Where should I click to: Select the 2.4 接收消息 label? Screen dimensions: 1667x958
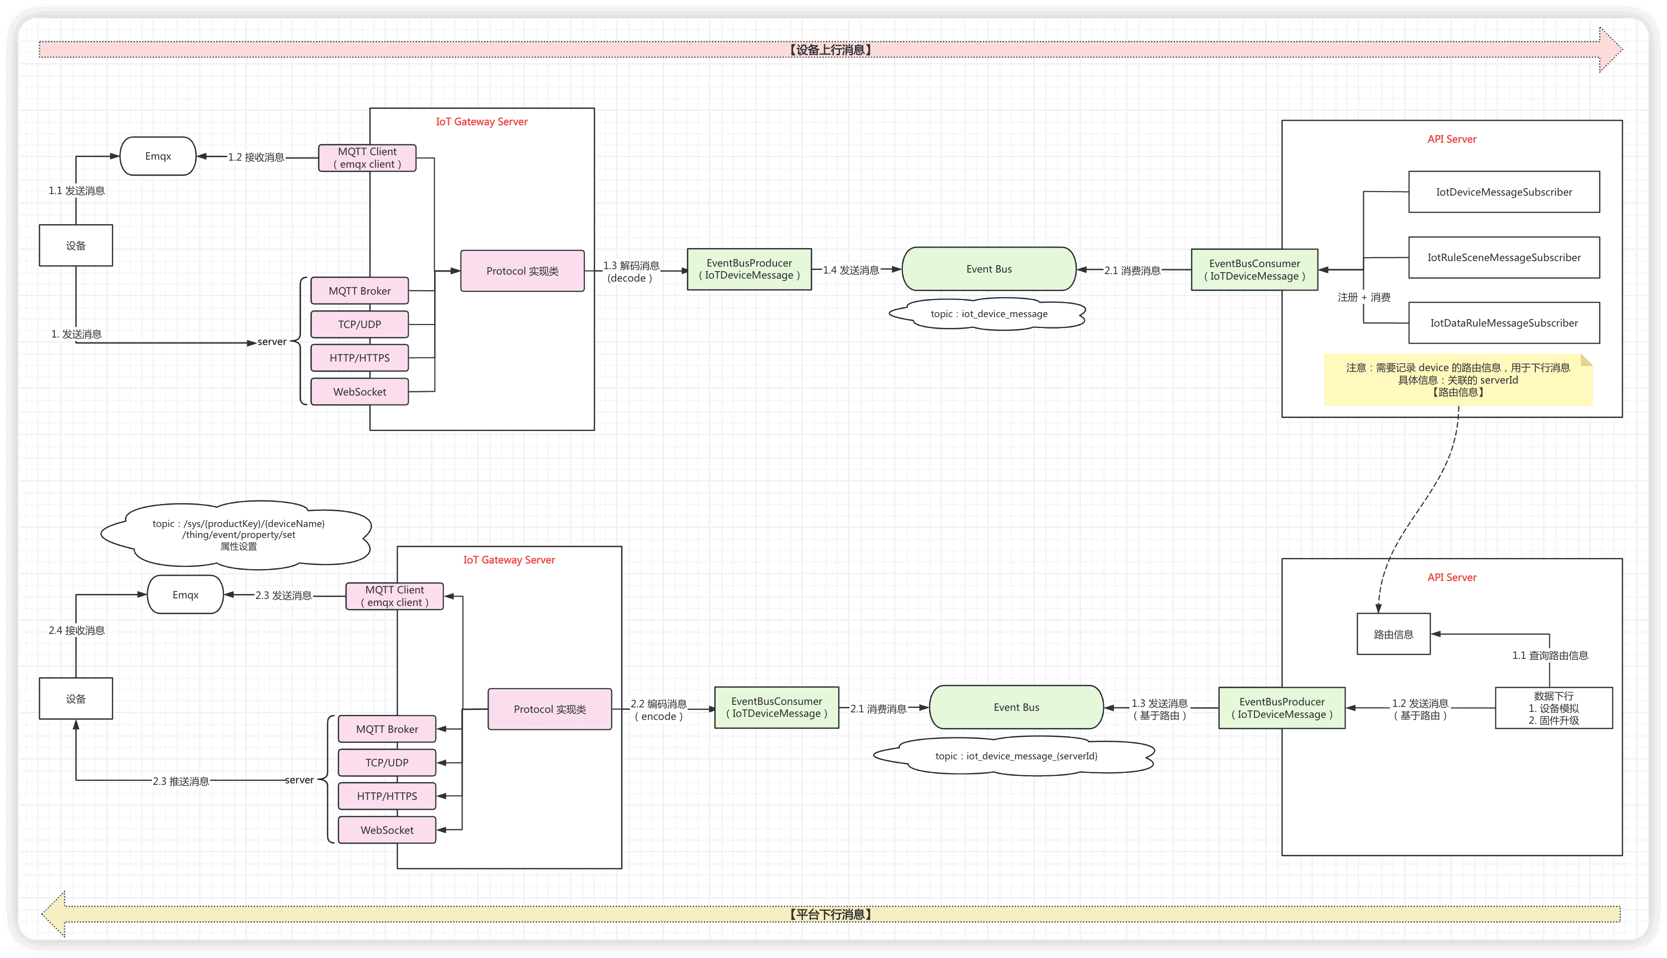77,631
